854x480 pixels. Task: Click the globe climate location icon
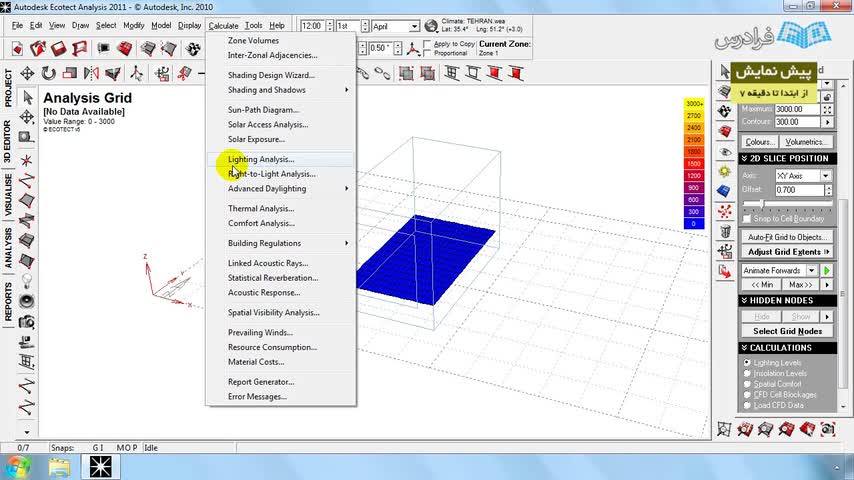point(431,26)
